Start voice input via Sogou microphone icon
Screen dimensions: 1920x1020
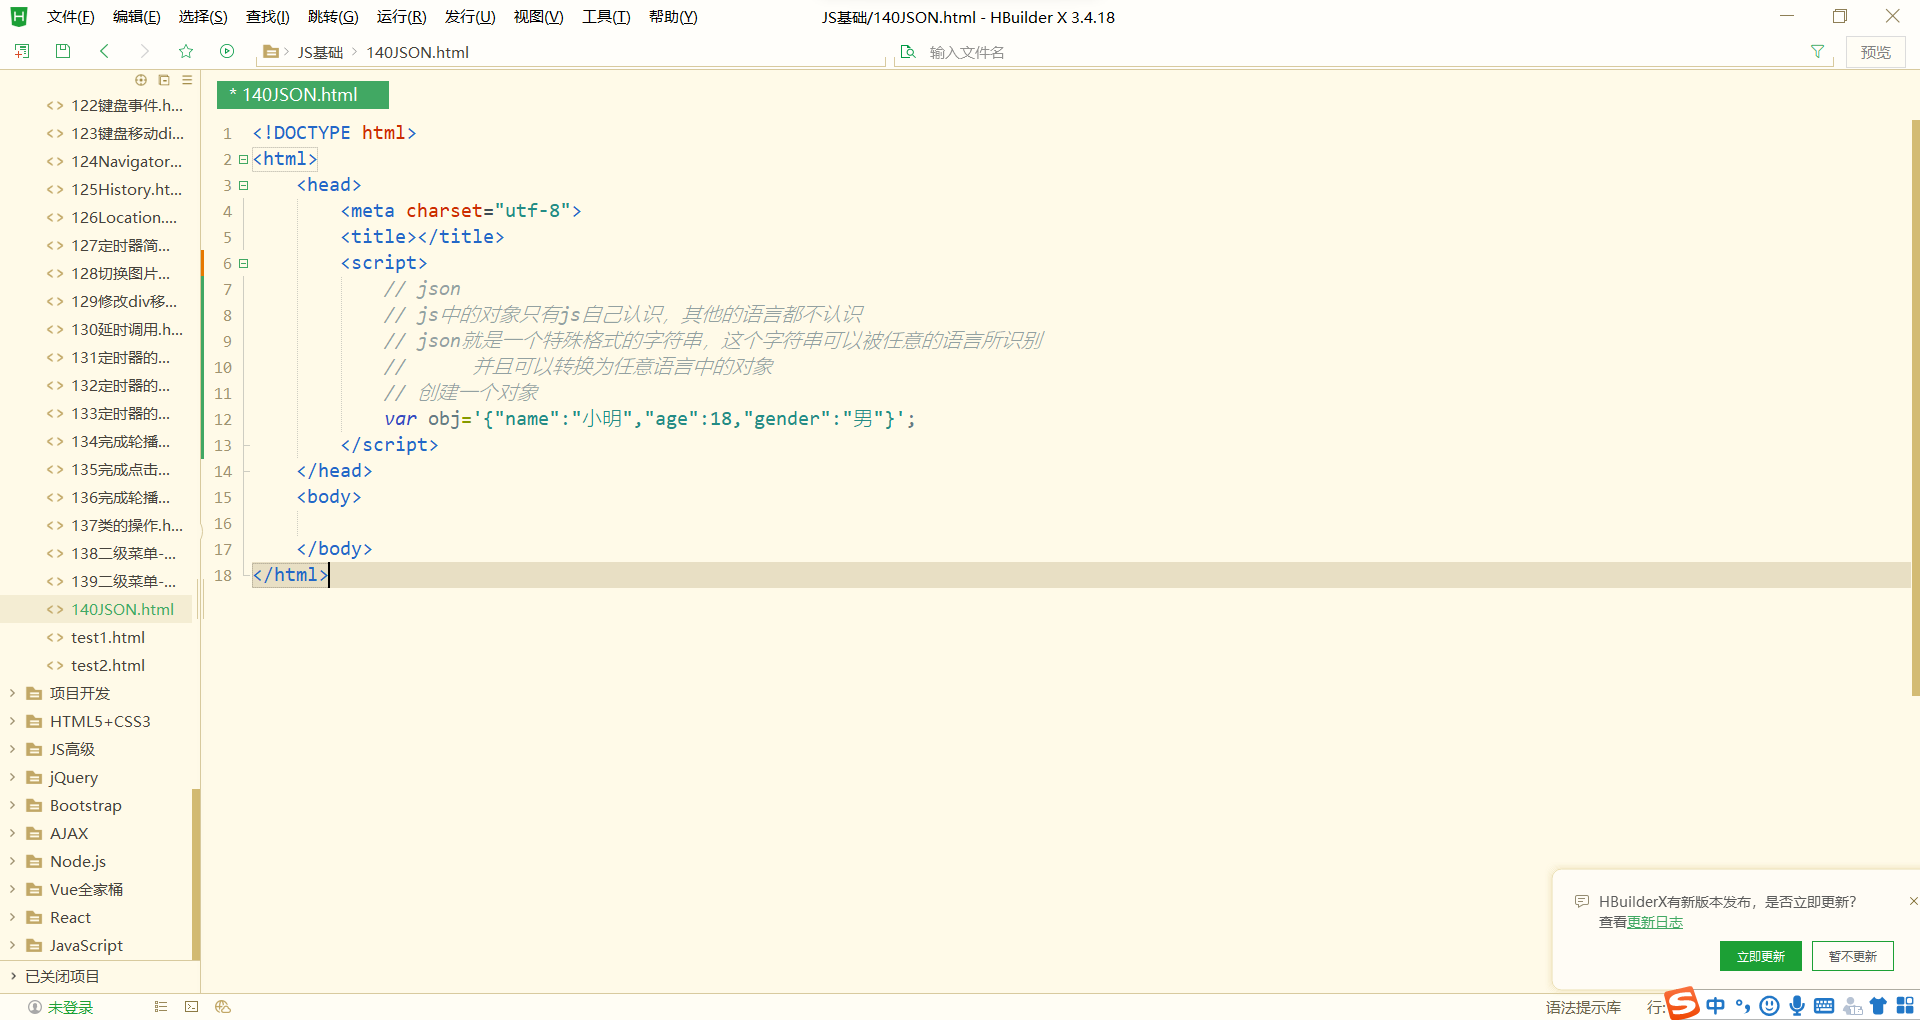coord(1796,1005)
